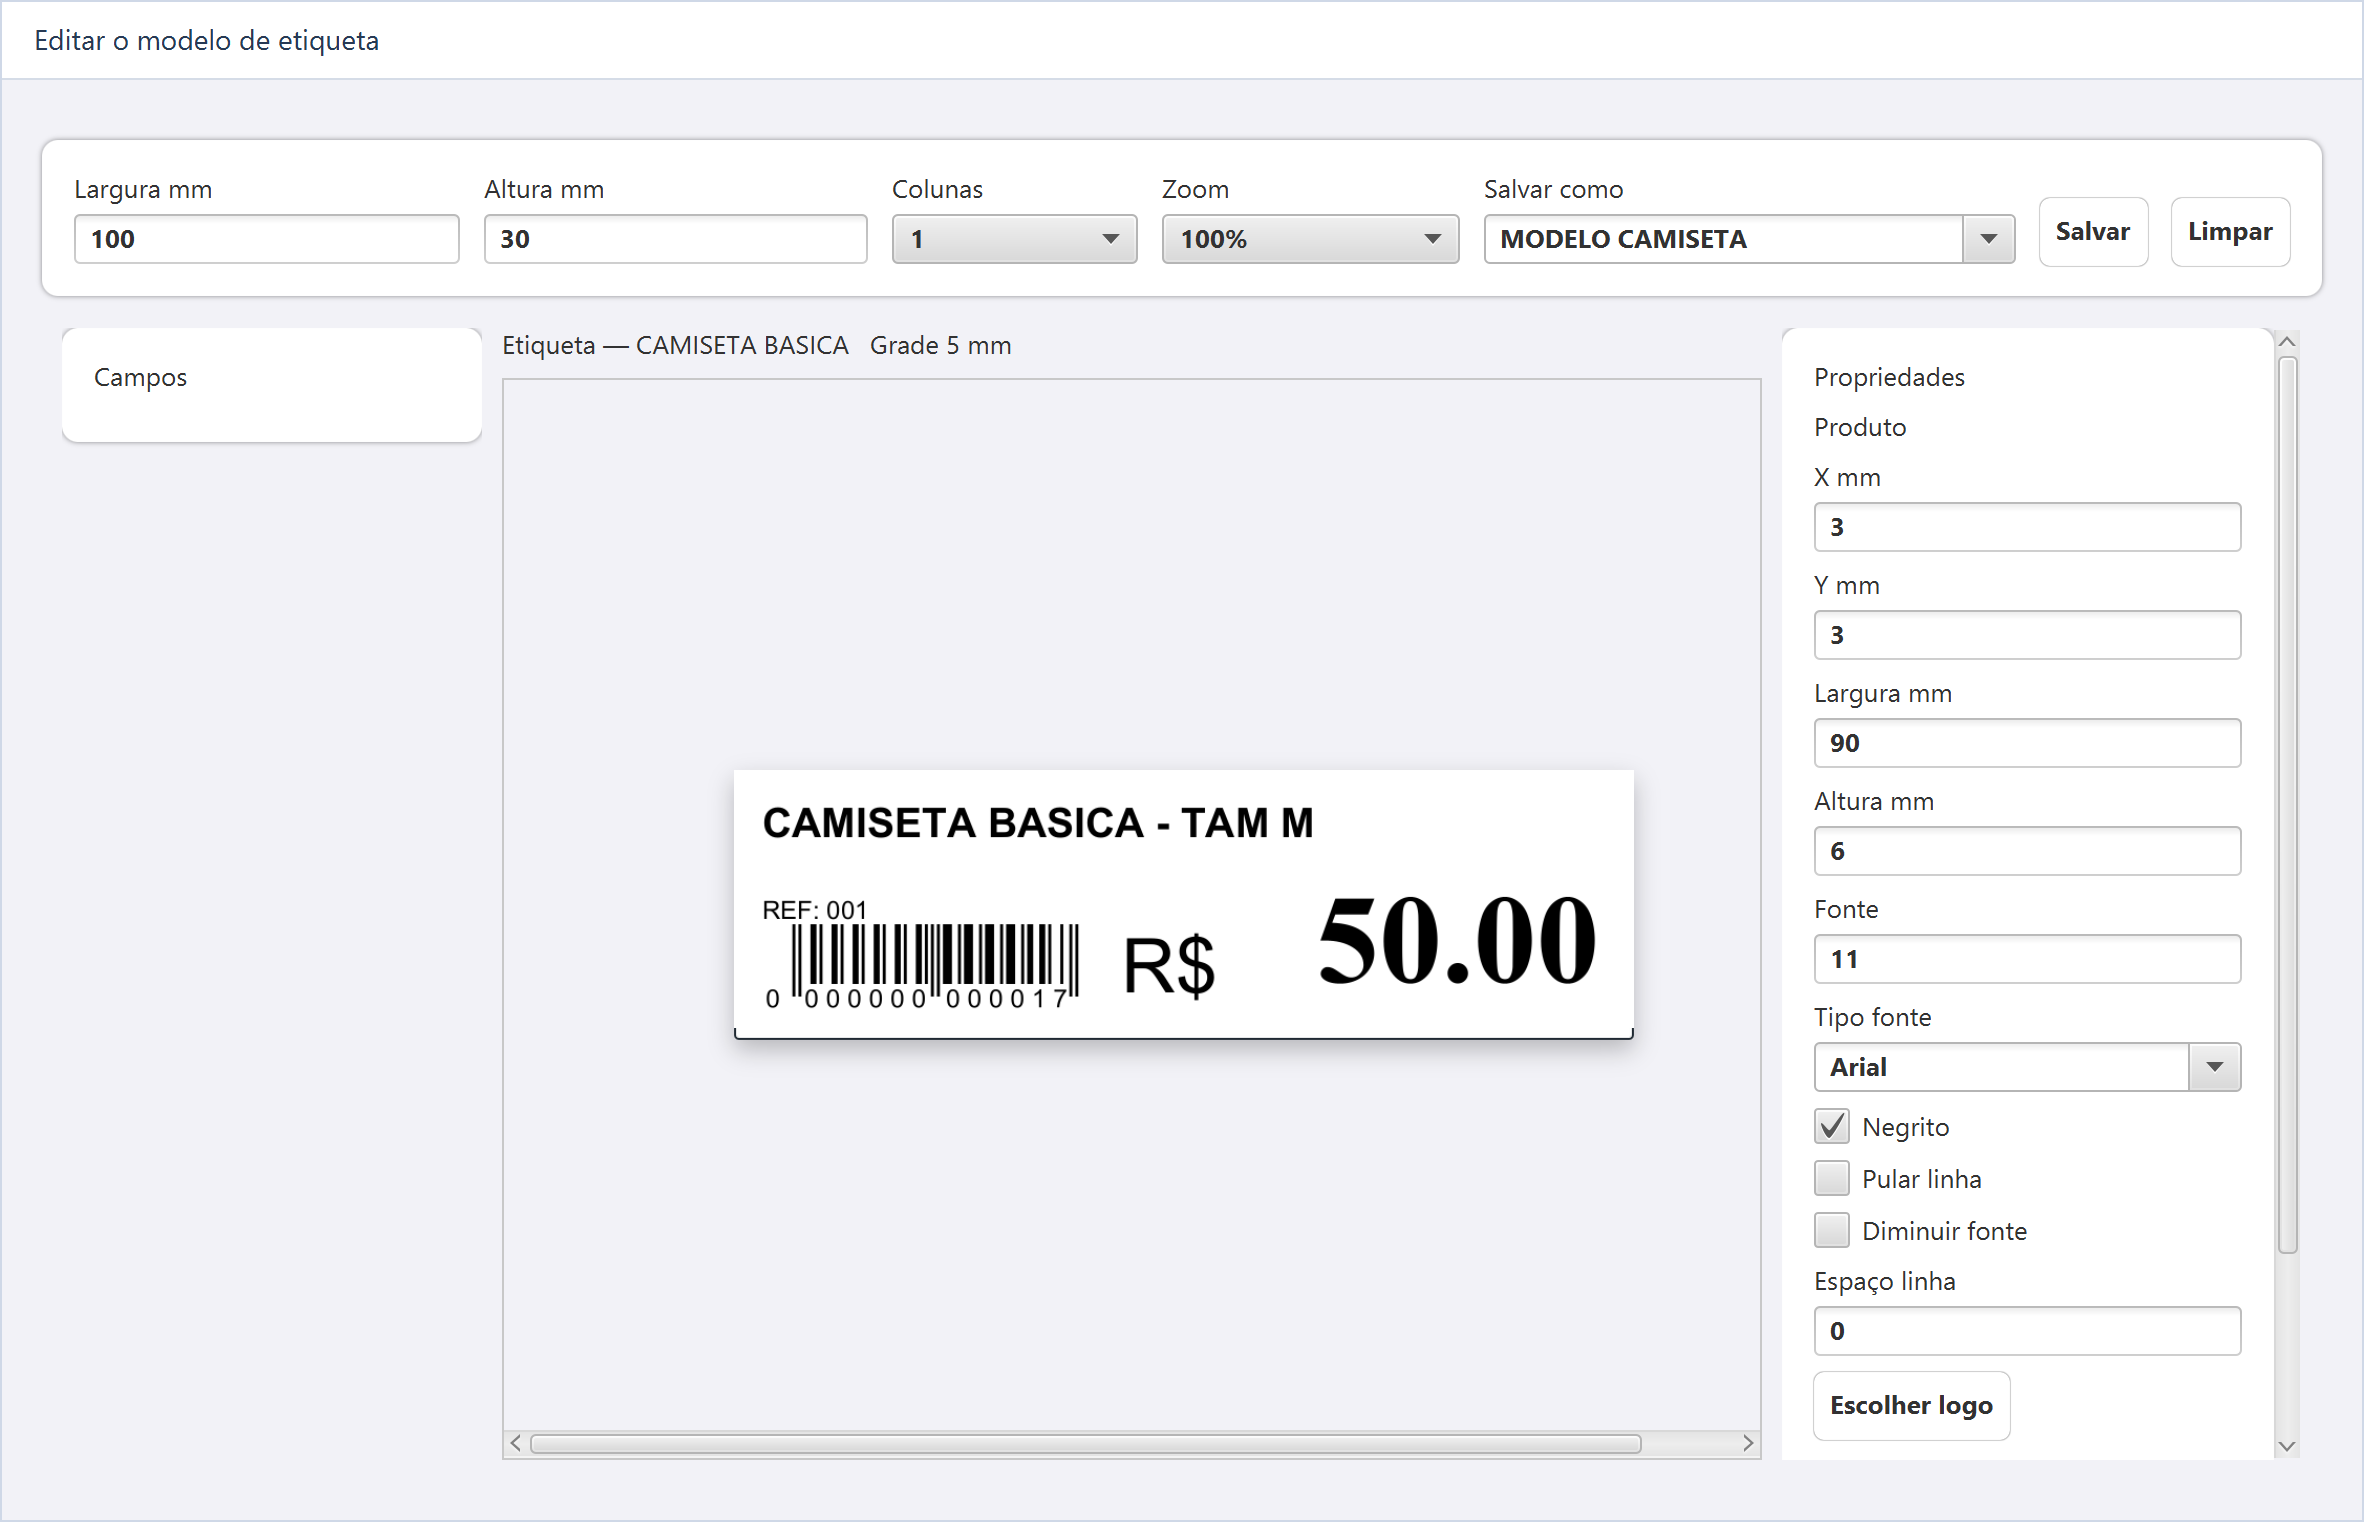The height and width of the screenshot is (1522, 2364).
Task: Select the R$ currency text on label
Action: coord(1169,965)
